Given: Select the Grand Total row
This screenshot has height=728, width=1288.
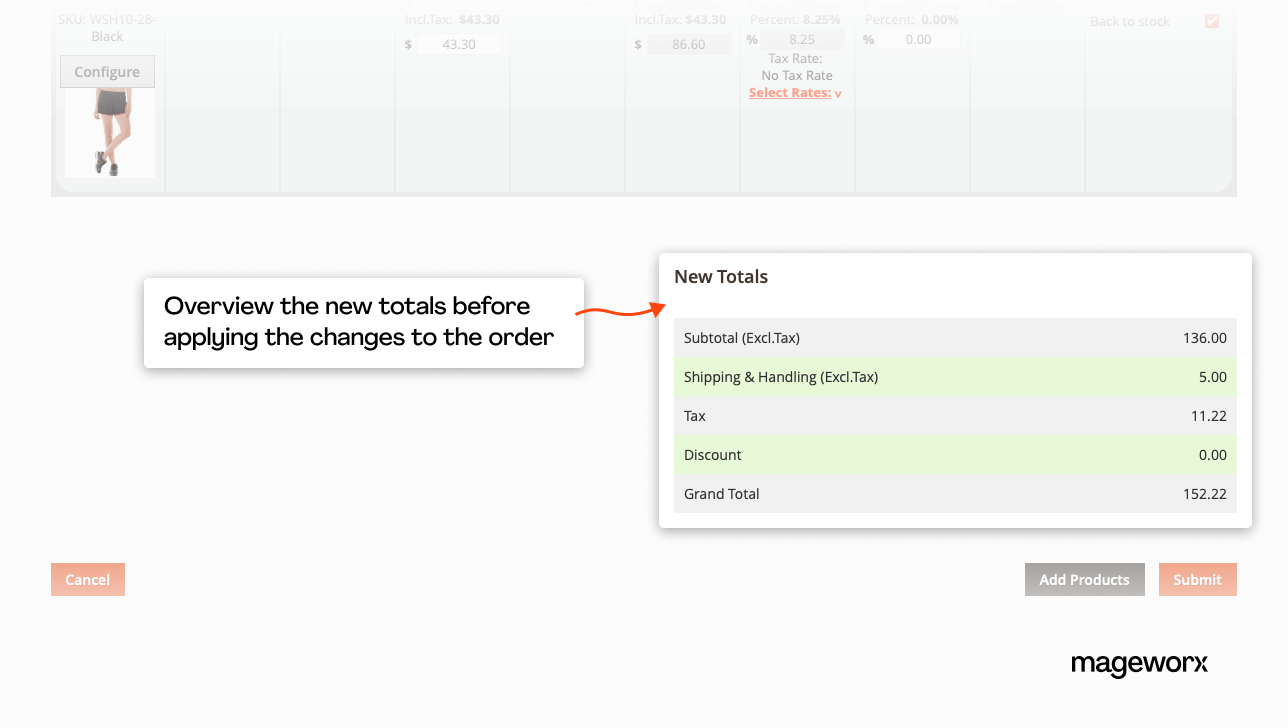Looking at the screenshot, I should [955, 493].
